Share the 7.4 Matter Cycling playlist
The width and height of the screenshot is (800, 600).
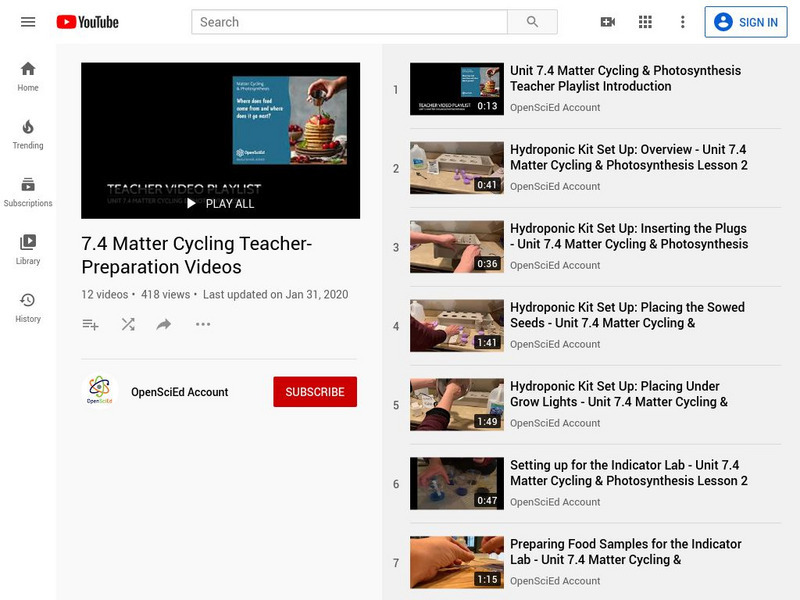[163, 324]
